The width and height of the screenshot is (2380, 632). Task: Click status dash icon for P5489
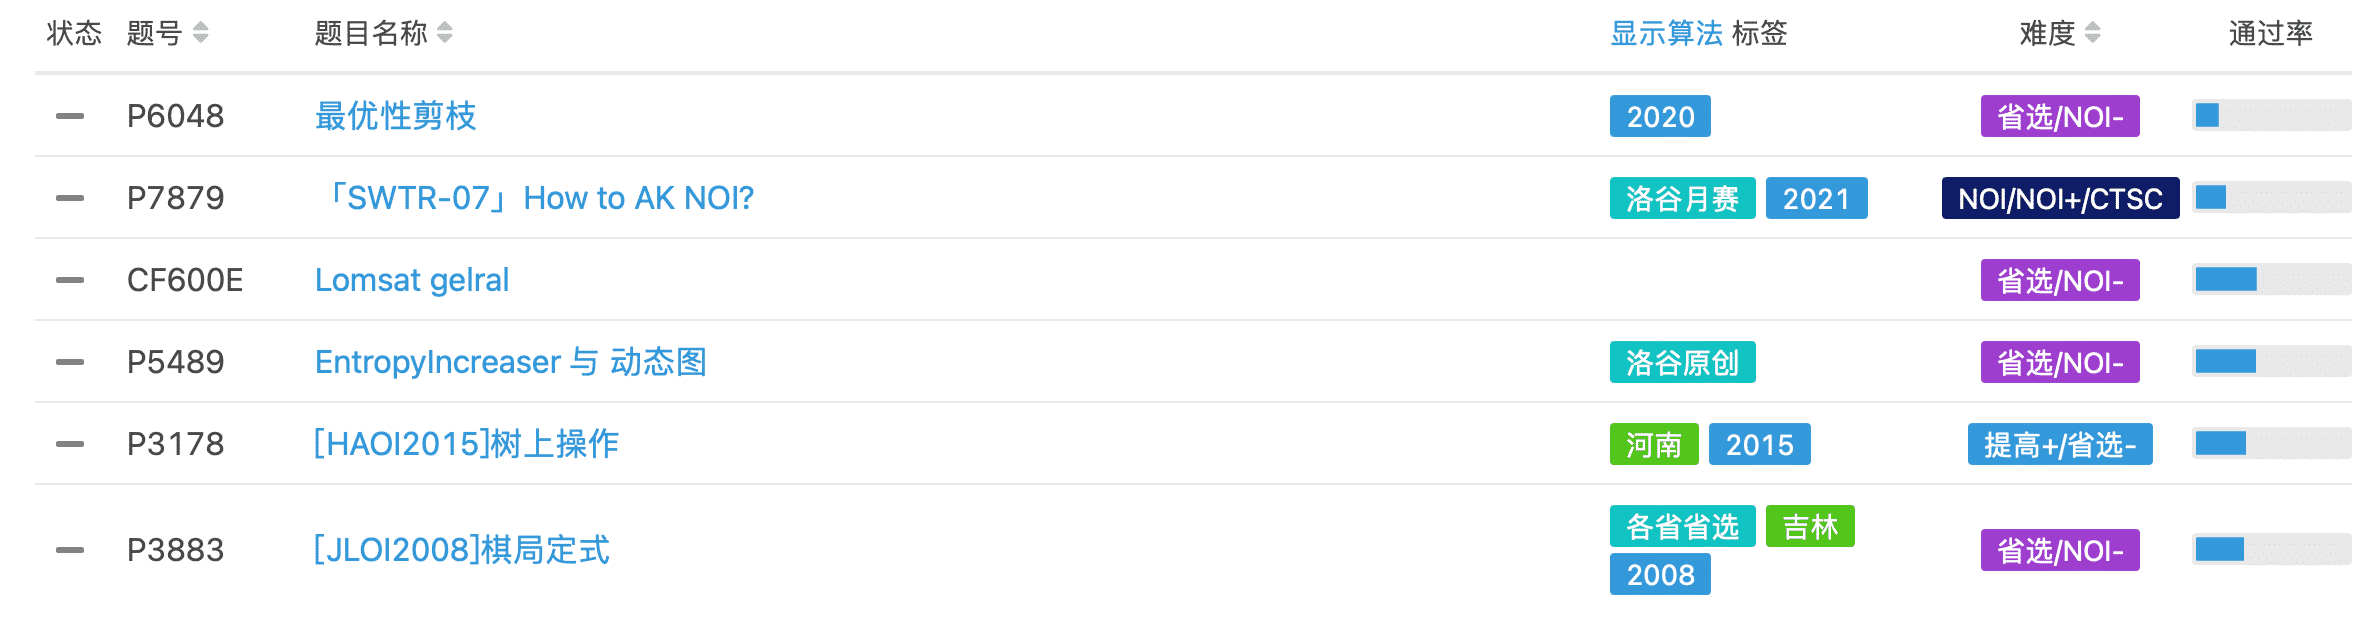(70, 362)
